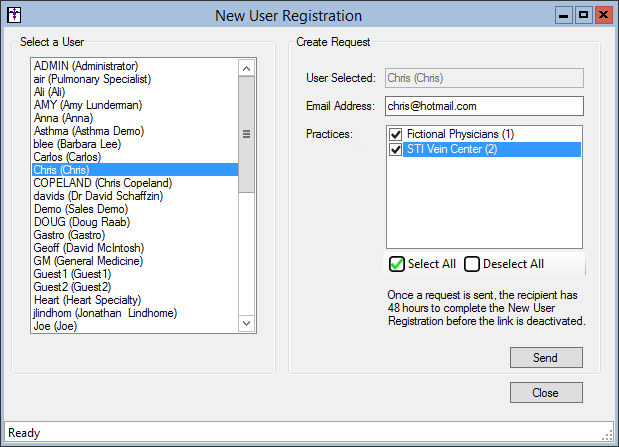Click the app icon in title bar
Image resolution: width=619 pixels, height=447 pixels.
(14, 15)
